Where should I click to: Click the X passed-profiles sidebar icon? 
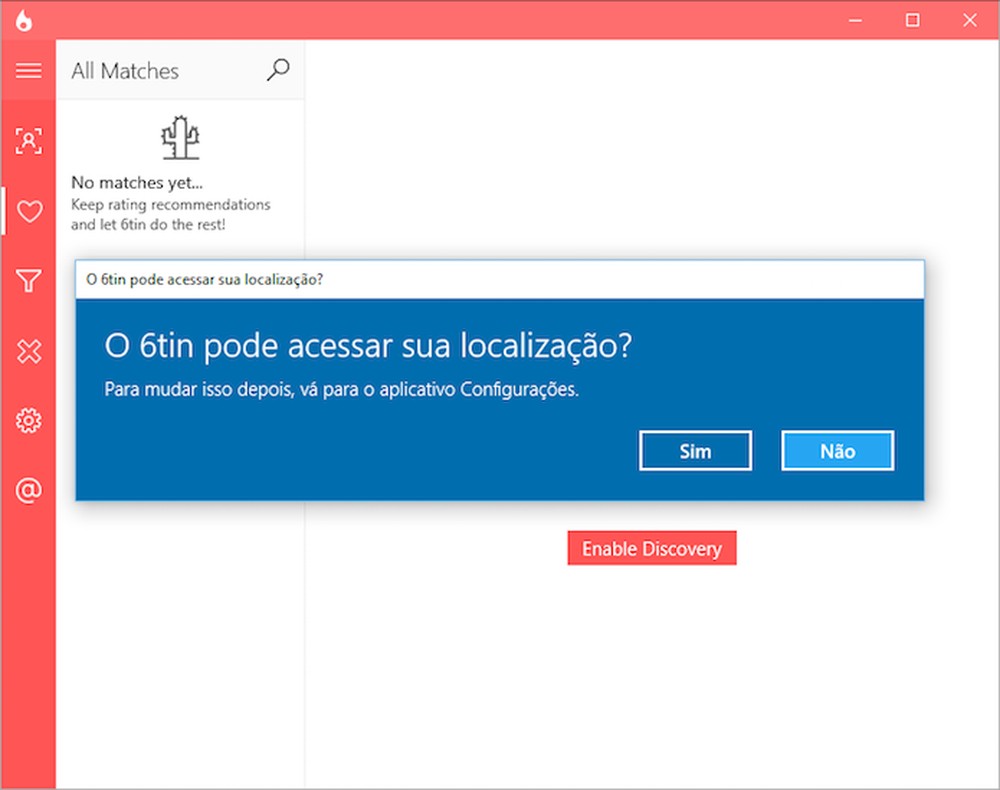tap(29, 351)
